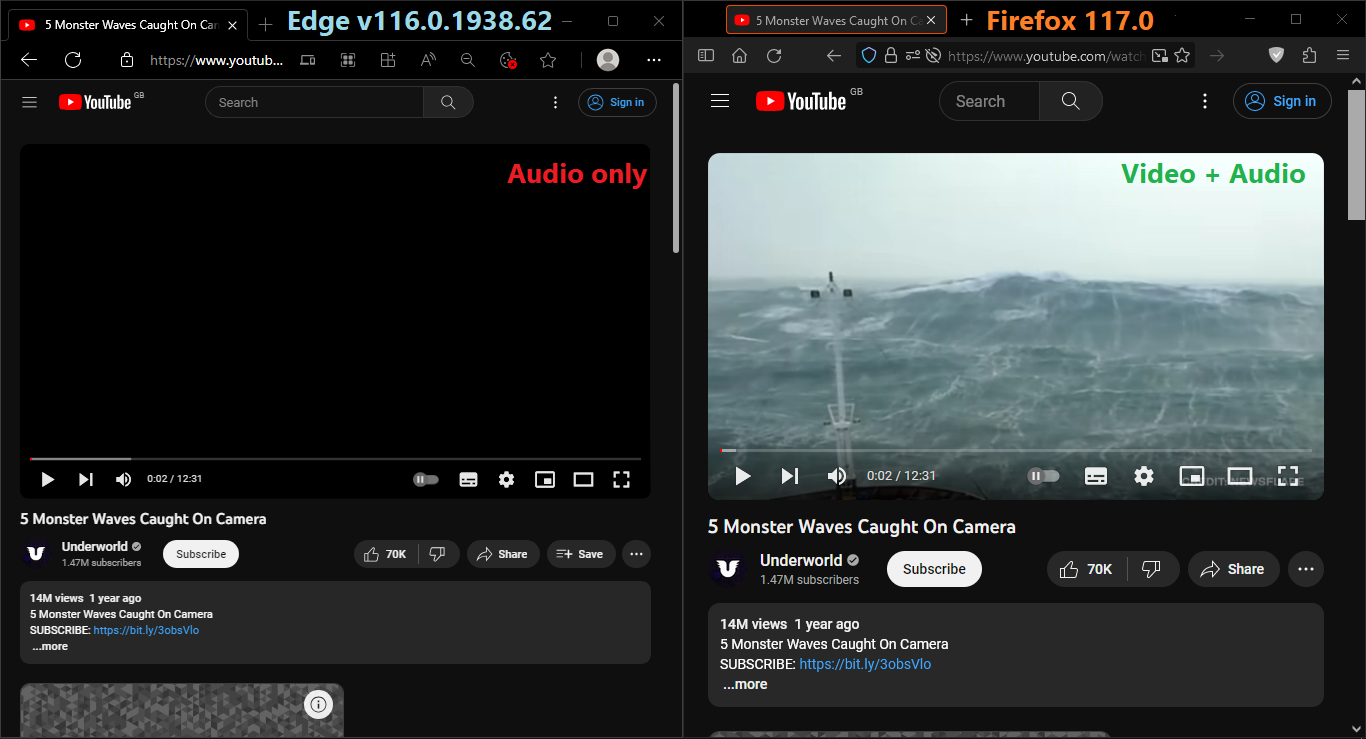1366x739 pixels.
Task: Click YouTube search magnifier button in Edge
Action: click(x=448, y=102)
